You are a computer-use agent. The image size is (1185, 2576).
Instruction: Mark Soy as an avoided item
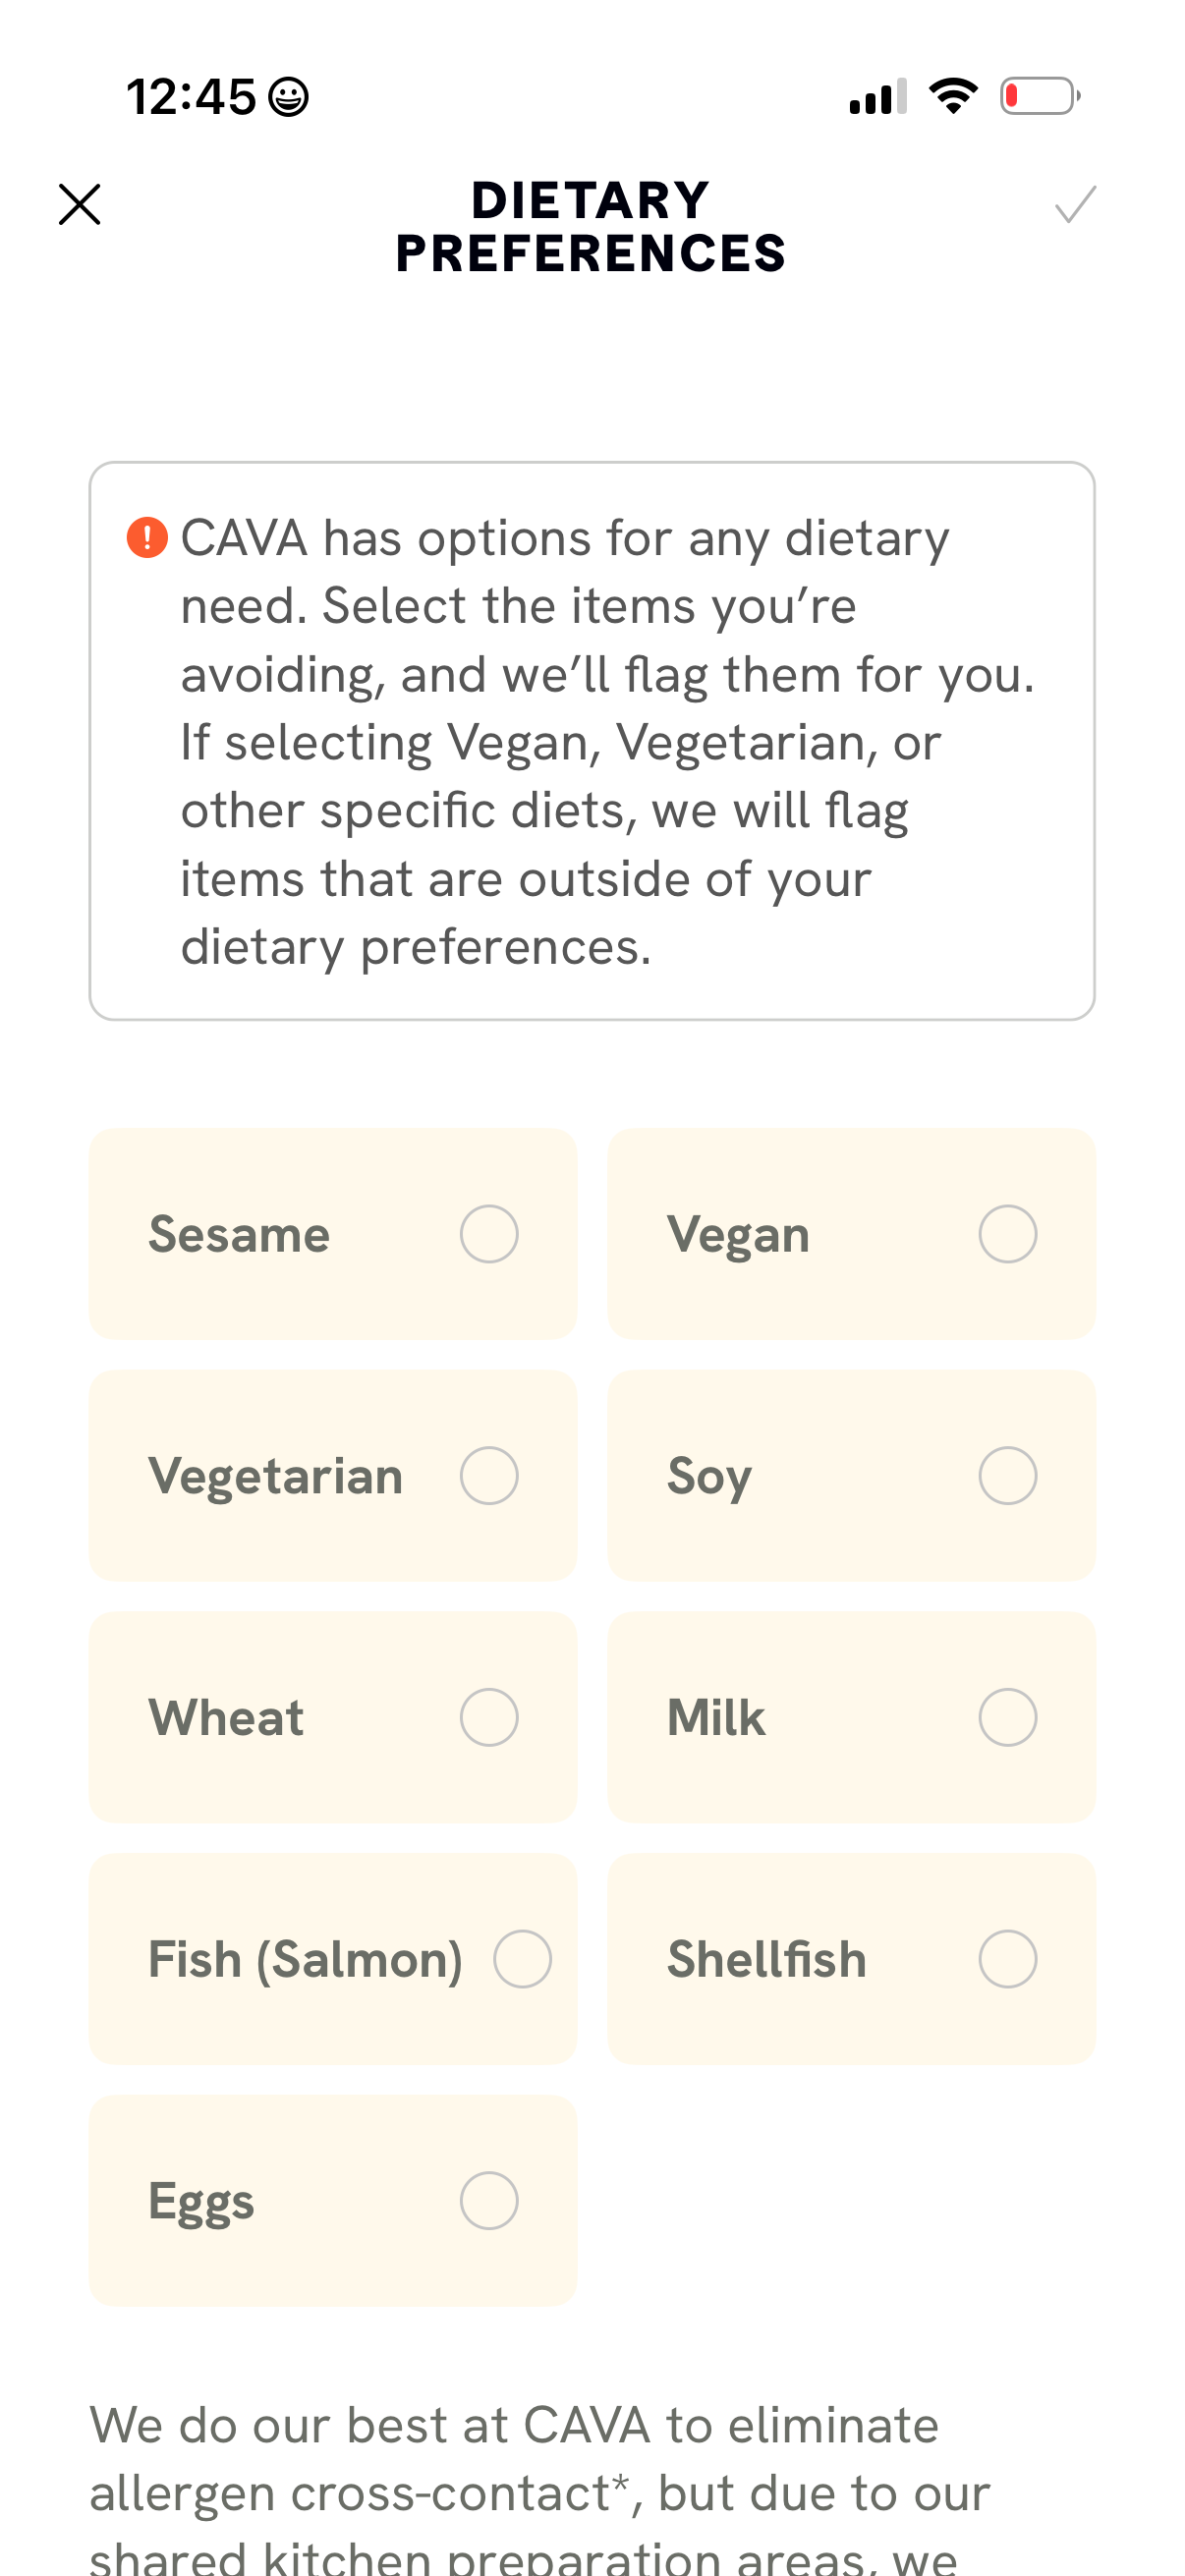pos(1007,1476)
